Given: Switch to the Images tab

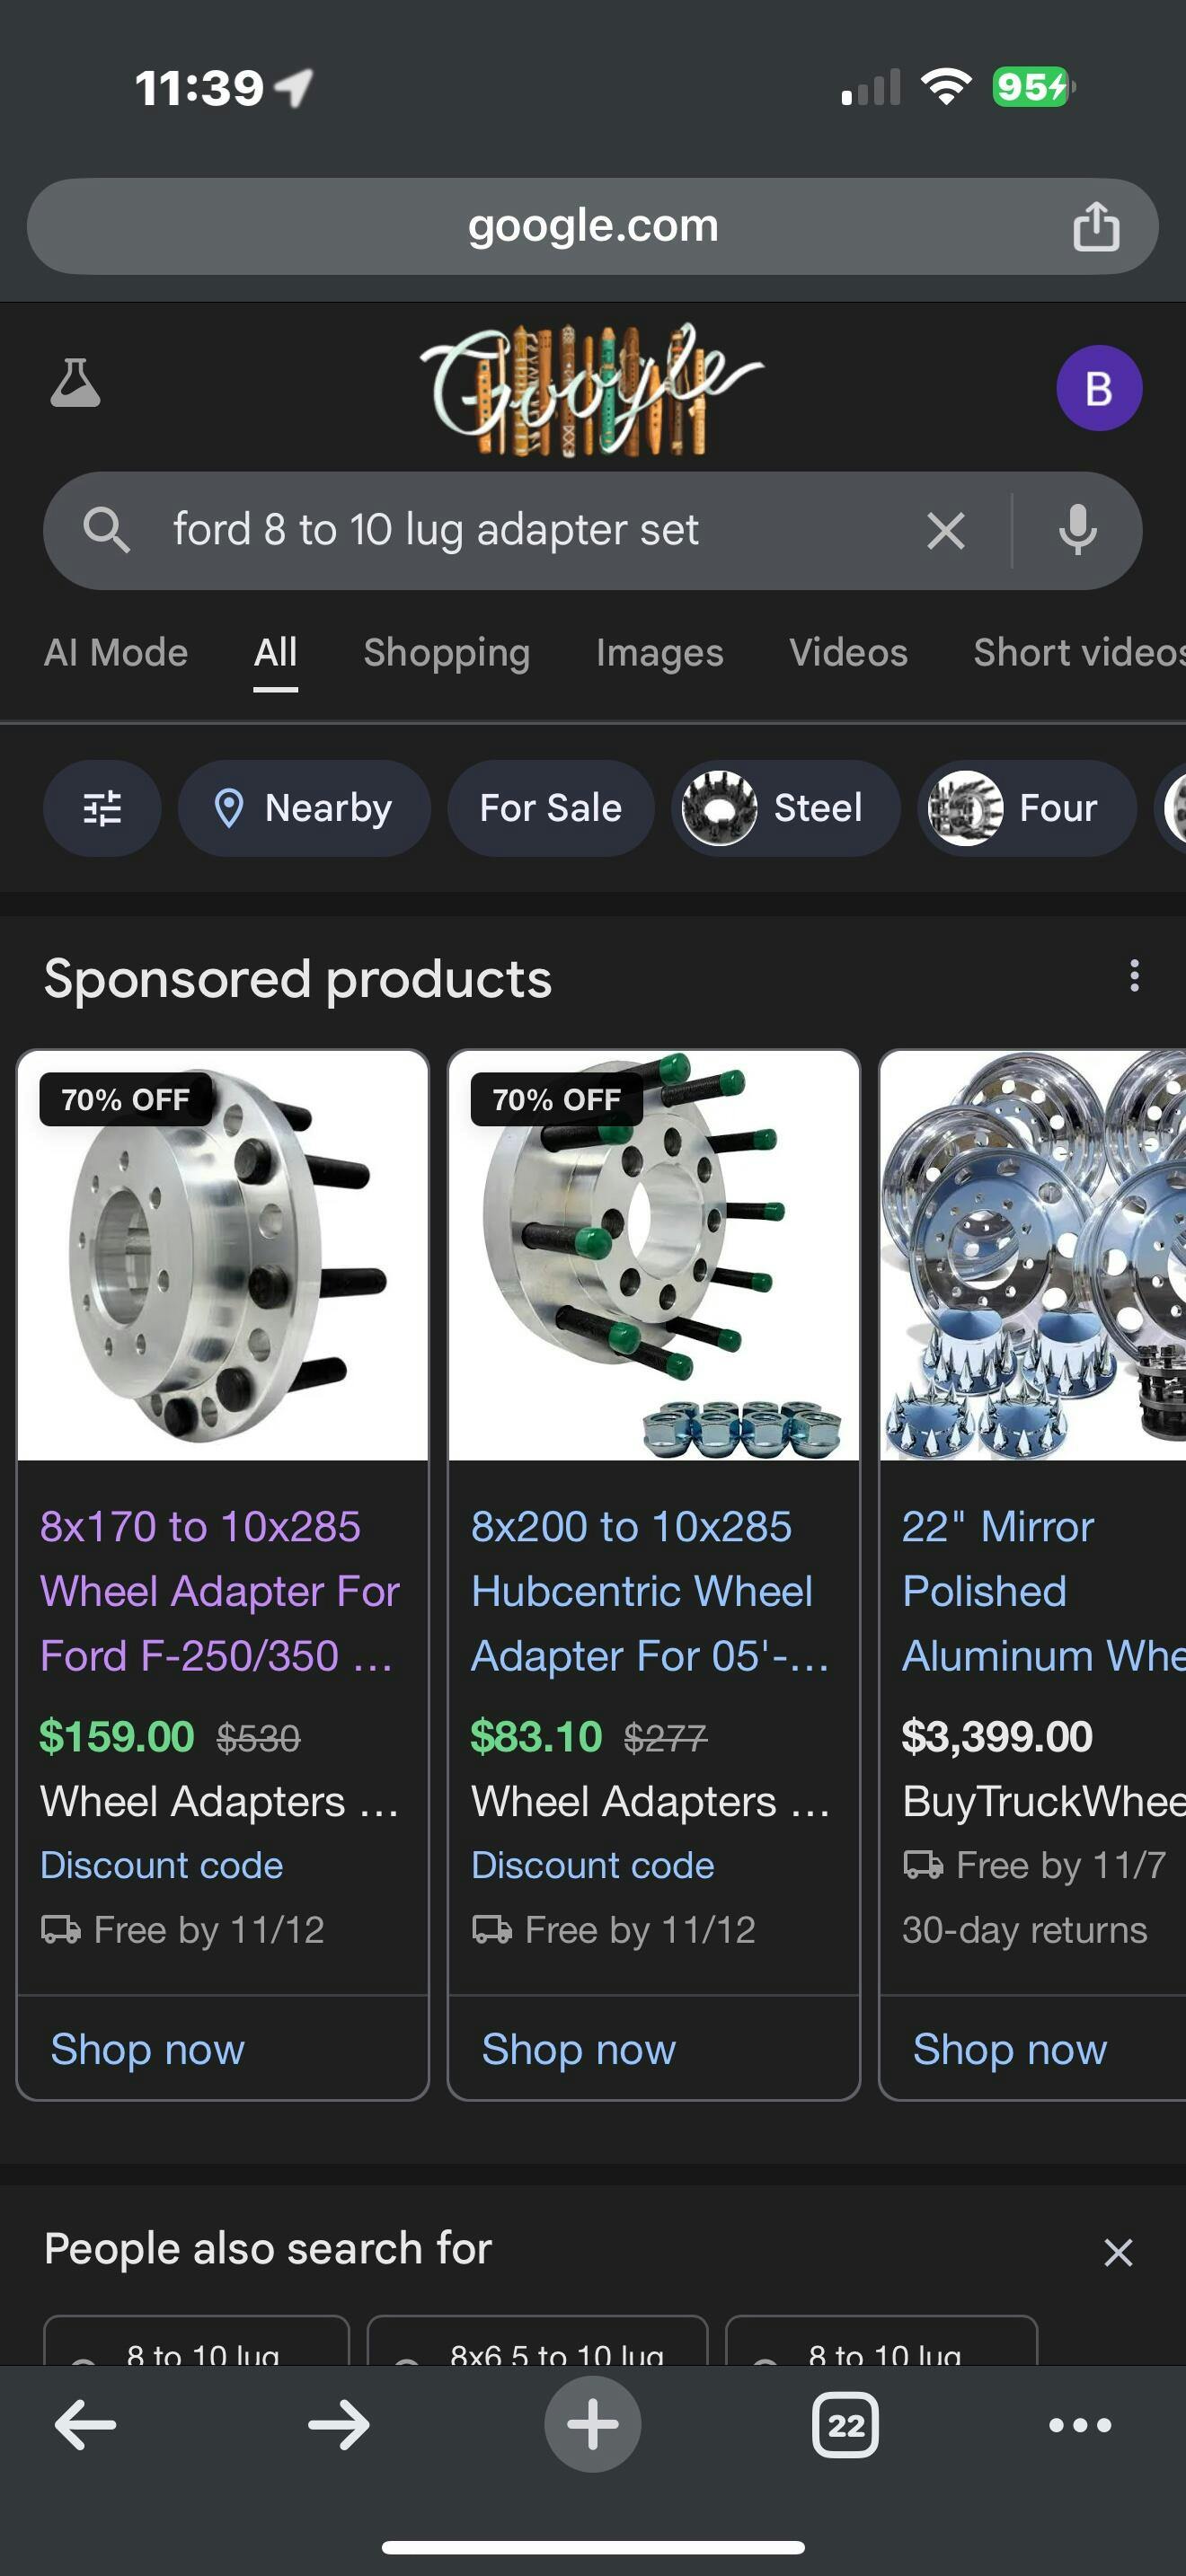Looking at the screenshot, I should tap(659, 653).
